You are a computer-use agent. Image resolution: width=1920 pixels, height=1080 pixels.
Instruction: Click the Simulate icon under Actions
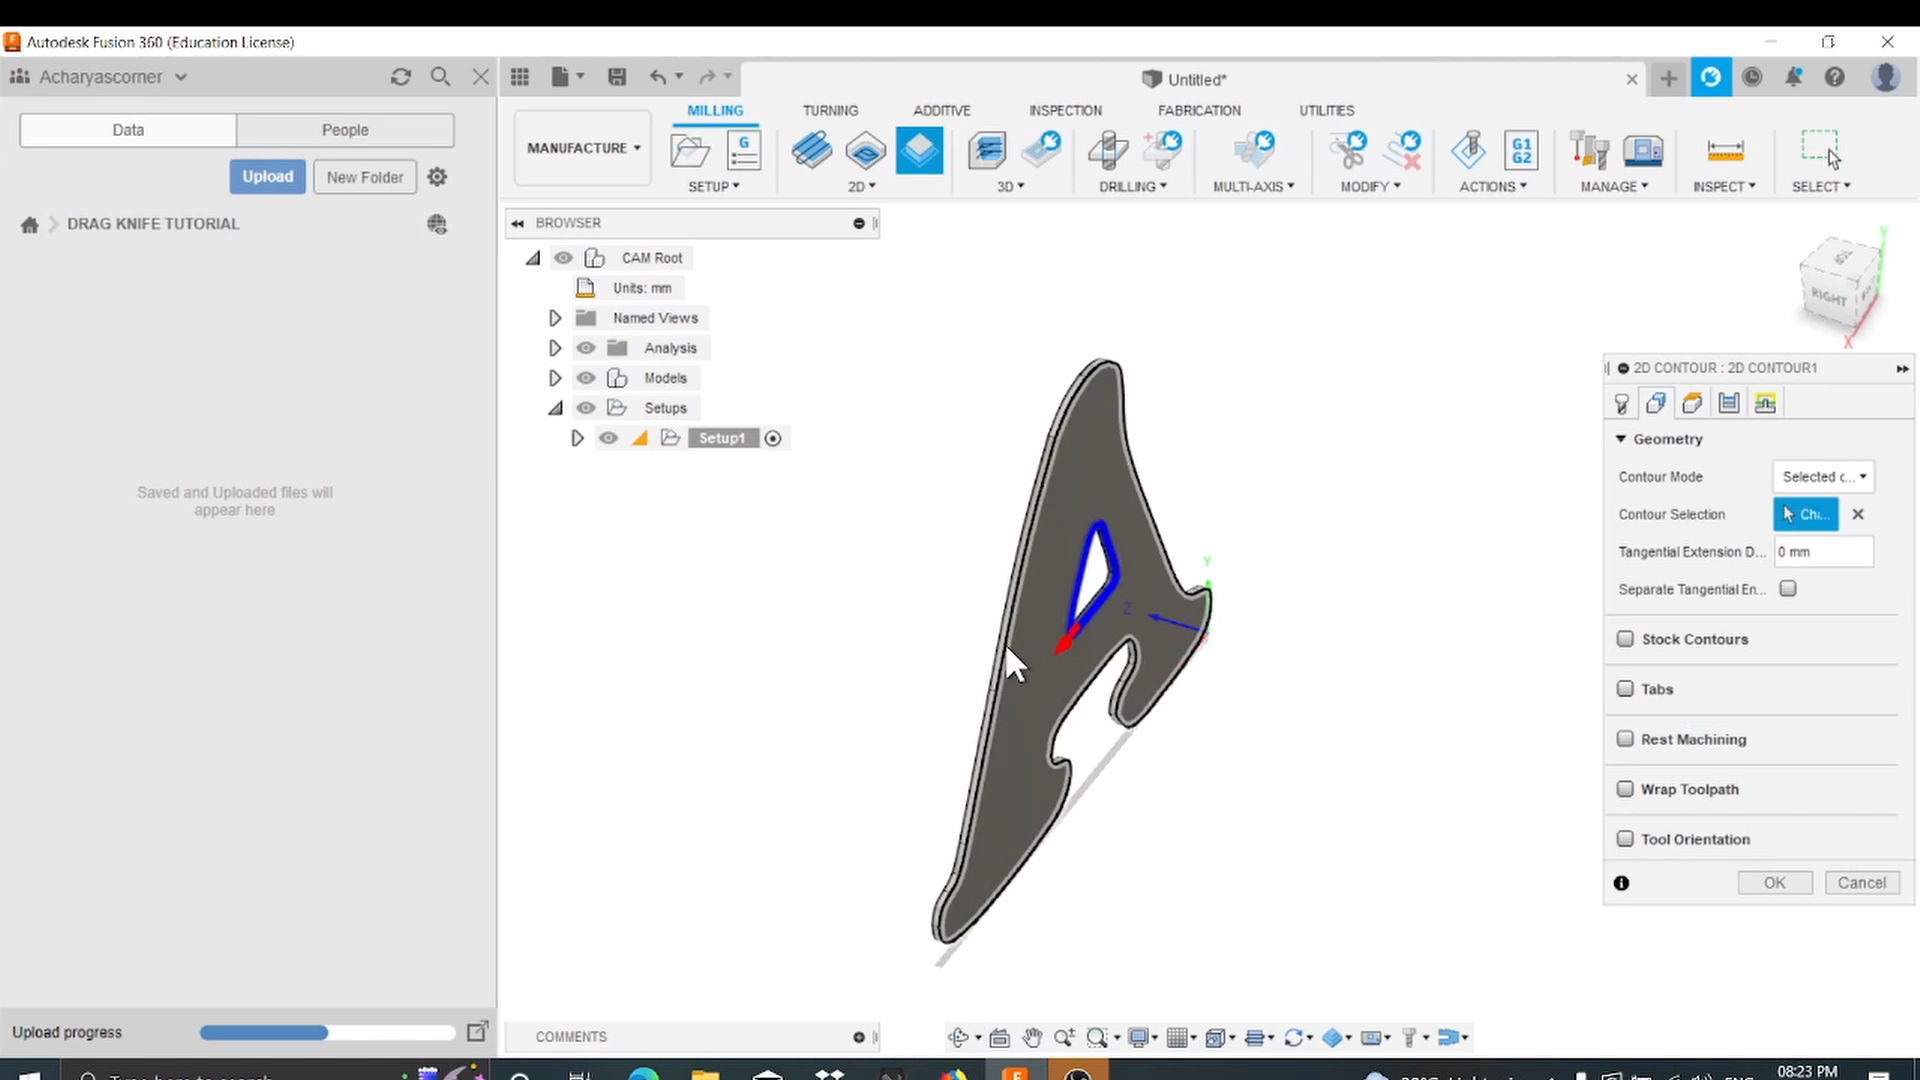pos(1467,150)
